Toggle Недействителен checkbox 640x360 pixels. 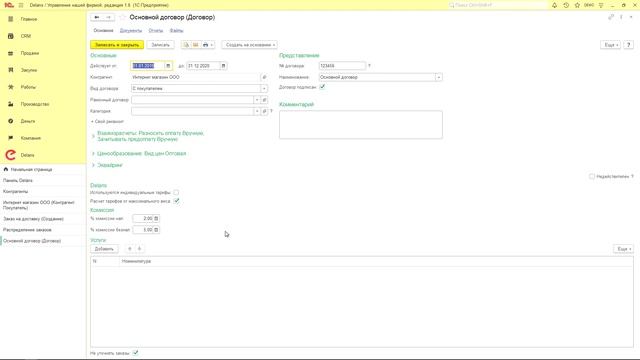point(592,176)
